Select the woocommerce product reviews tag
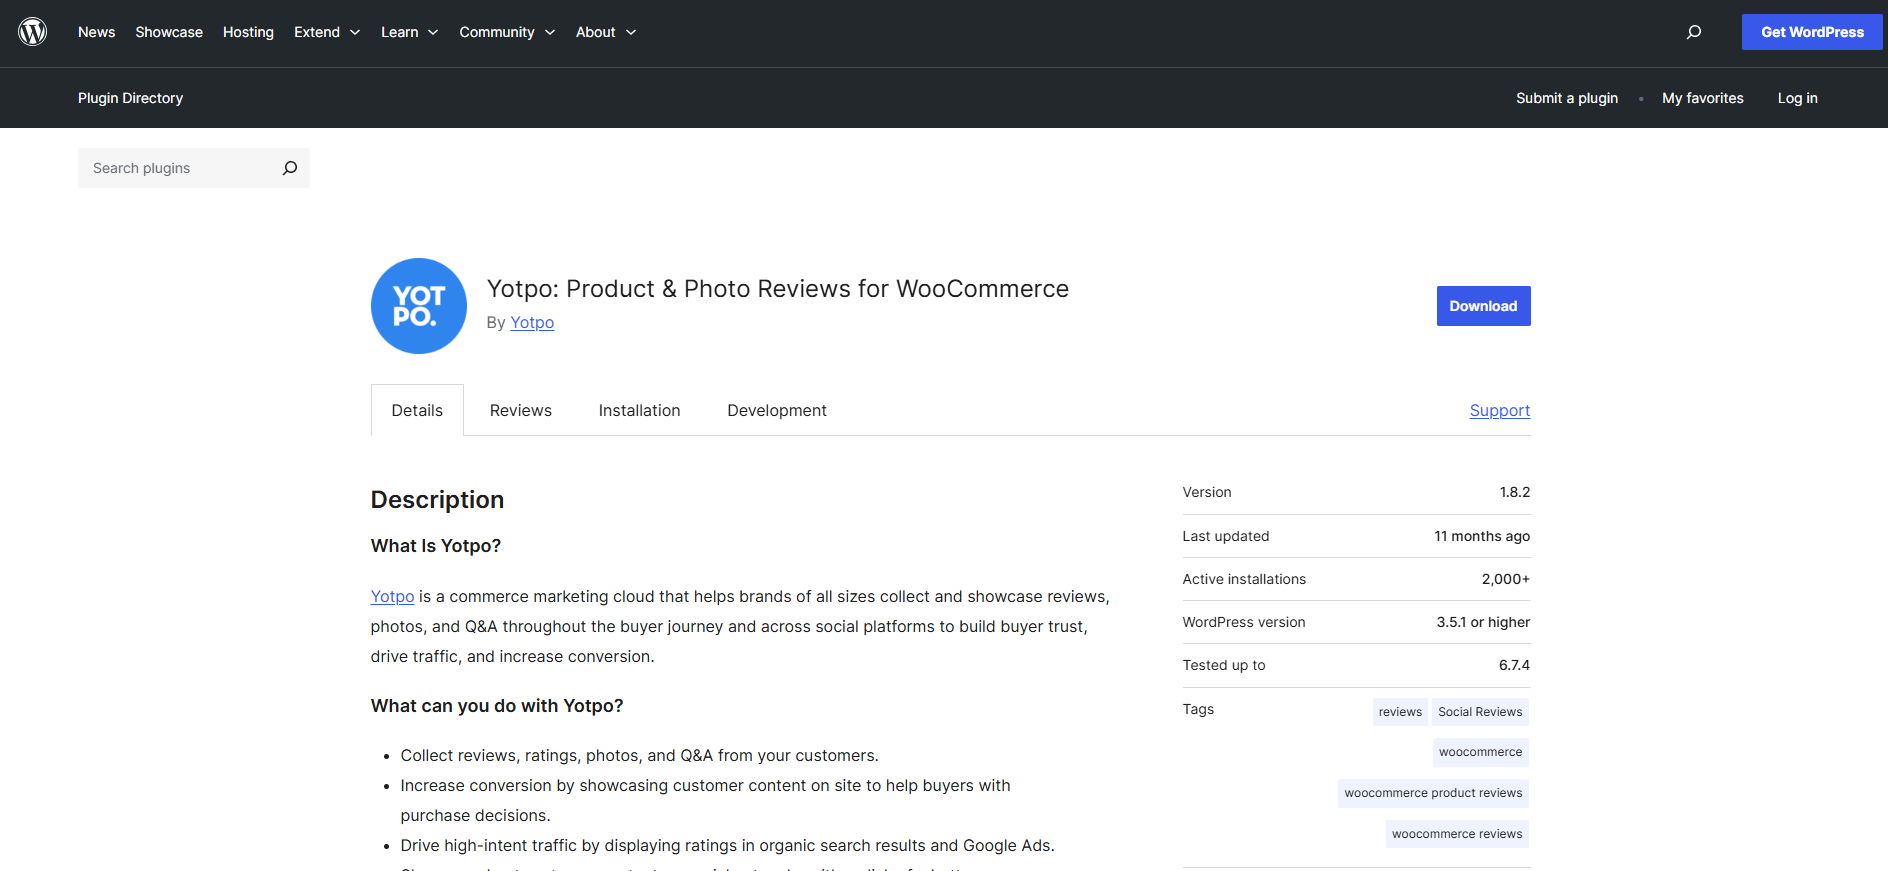 pos(1432,793)
